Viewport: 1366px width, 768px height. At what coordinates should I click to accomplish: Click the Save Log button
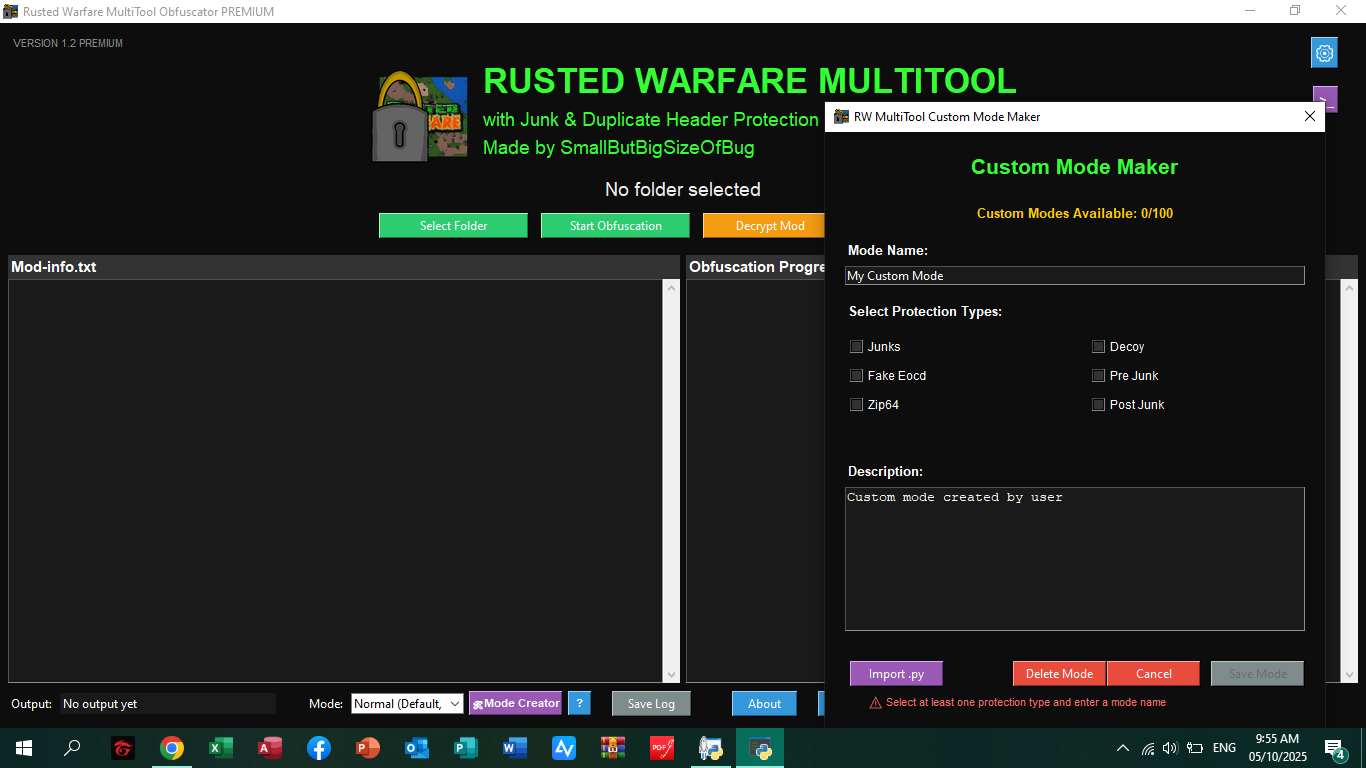click(651, 704)
